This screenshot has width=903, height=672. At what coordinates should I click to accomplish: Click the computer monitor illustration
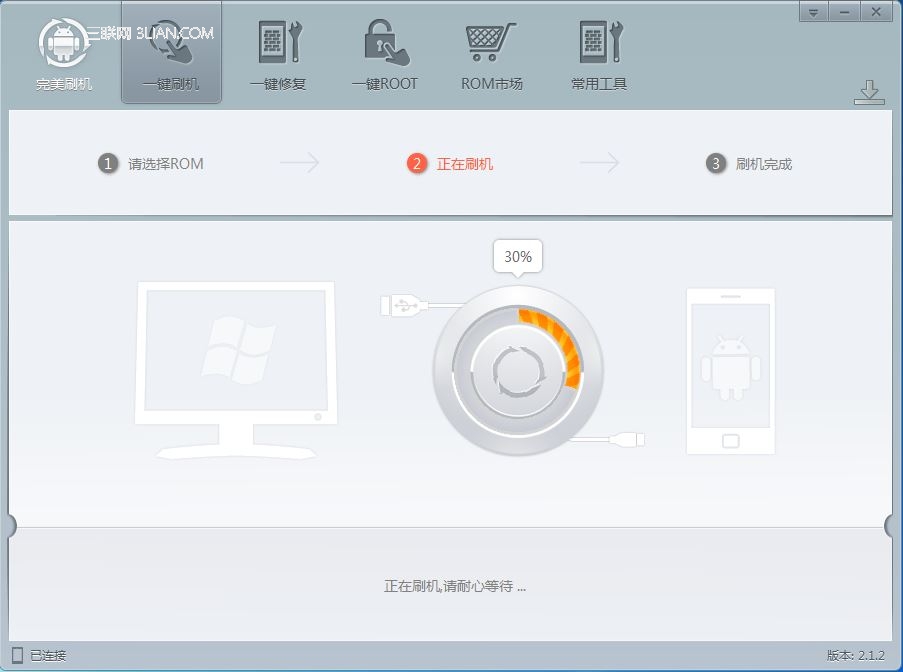tap(236, 370)
